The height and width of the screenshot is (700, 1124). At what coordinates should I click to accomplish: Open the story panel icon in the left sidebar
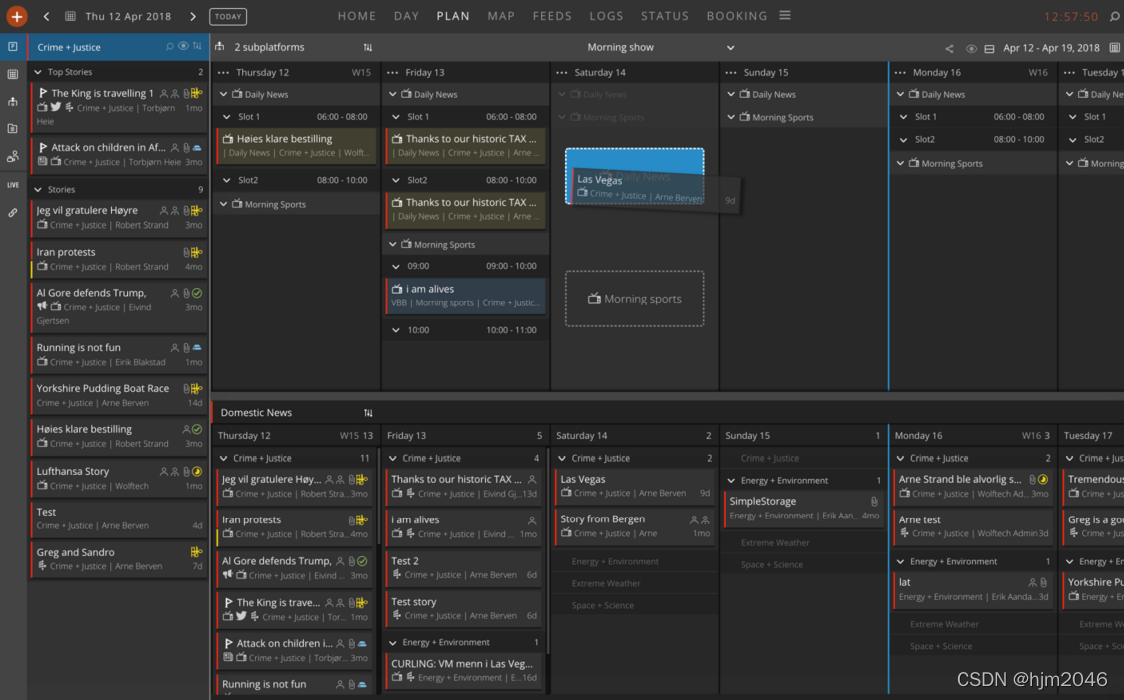13,47
